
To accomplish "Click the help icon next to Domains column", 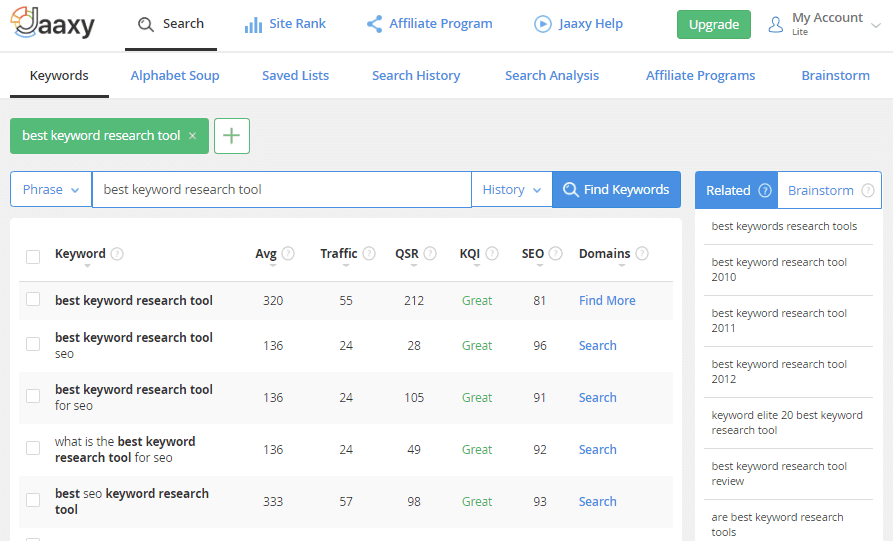I will point(642,253).
